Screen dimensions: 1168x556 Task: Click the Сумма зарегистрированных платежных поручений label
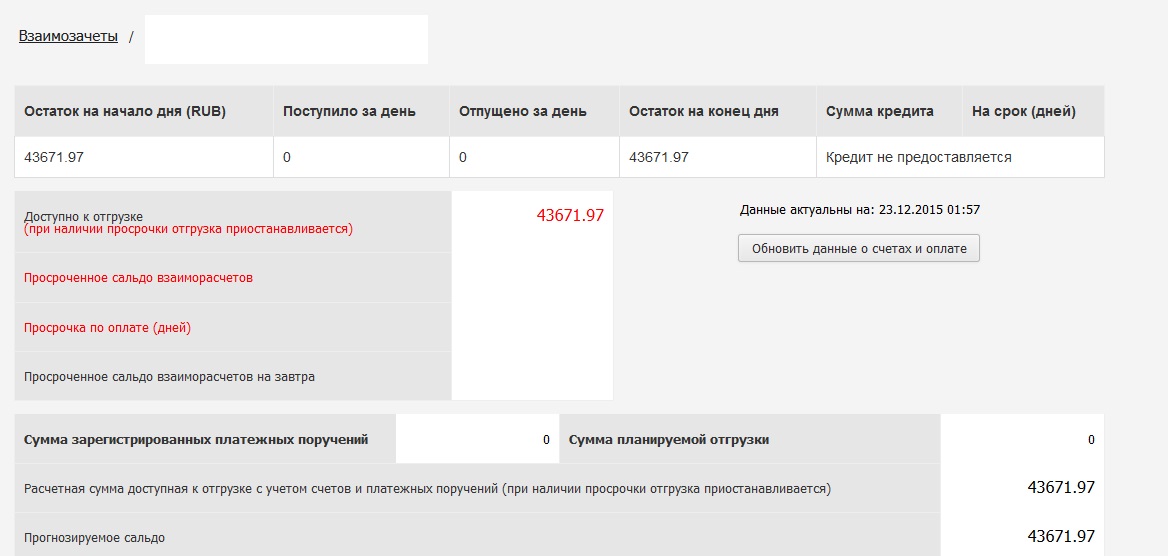point(196,439)
